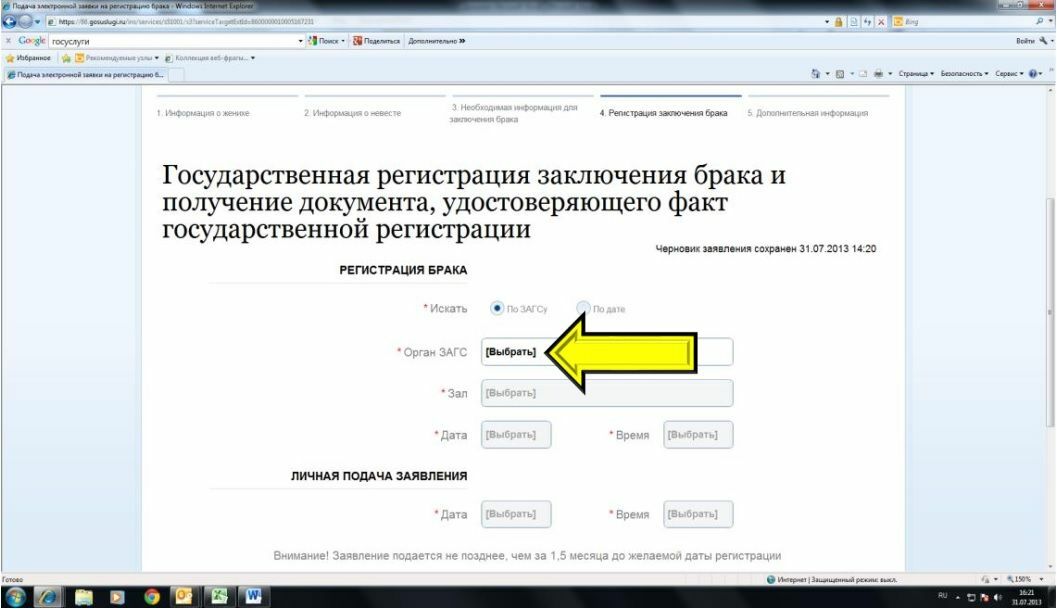Click the 'RU' language indicator in system tray

[x=942, y=596]
